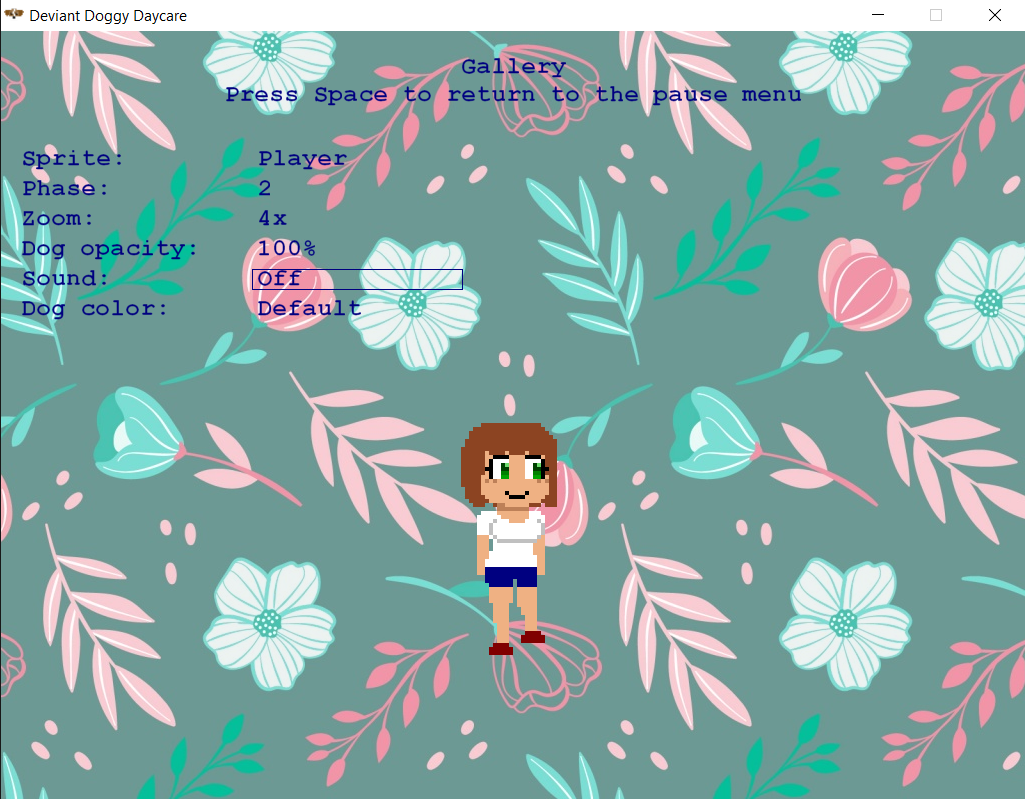Click the Gallery heading
Image resolution: width=1025 pixels, height=799 pixels.
(x=513, y=67)
